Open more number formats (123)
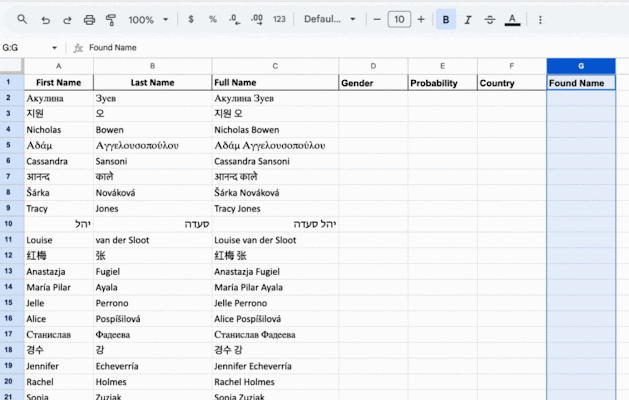This screenshot has width=629, height=400. 279,19
